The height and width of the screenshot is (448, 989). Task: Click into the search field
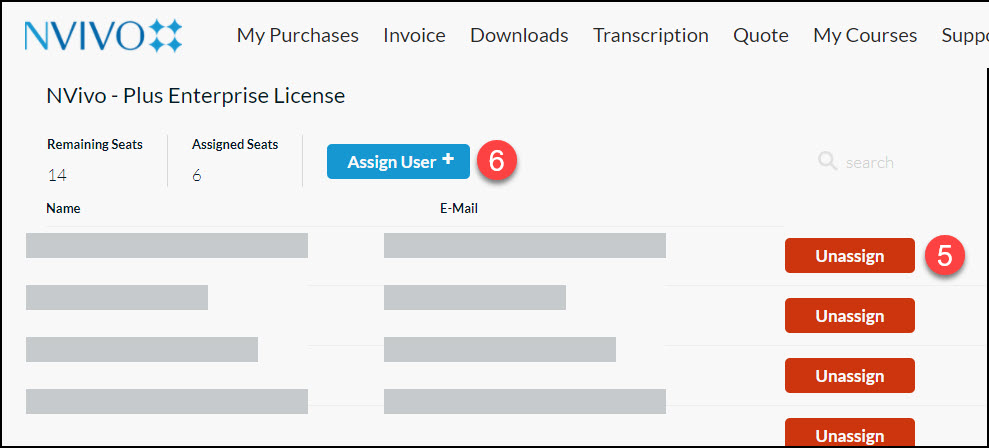(x=869, y=163)
